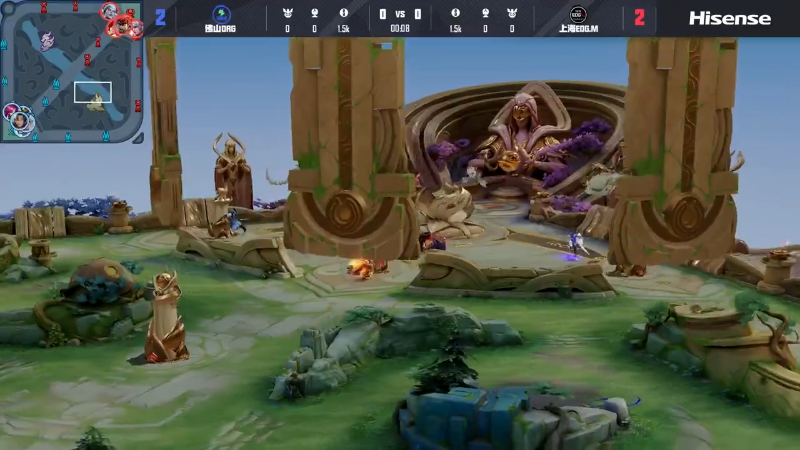Click the white camera viewport box on minimap
Image resolution: width=800 pixels, height=450 pixels.
coord(93,92)
